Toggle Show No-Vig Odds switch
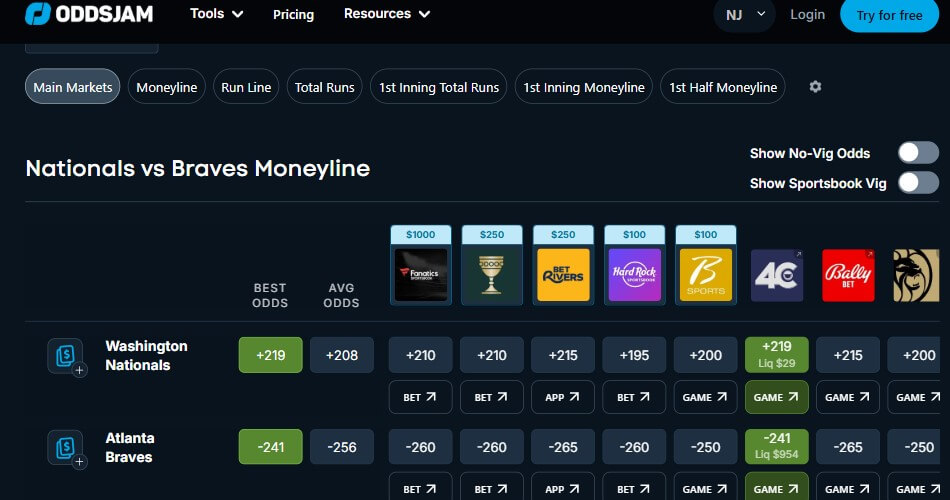This screenshot has width=950, height=500. [x=918, y=153]
